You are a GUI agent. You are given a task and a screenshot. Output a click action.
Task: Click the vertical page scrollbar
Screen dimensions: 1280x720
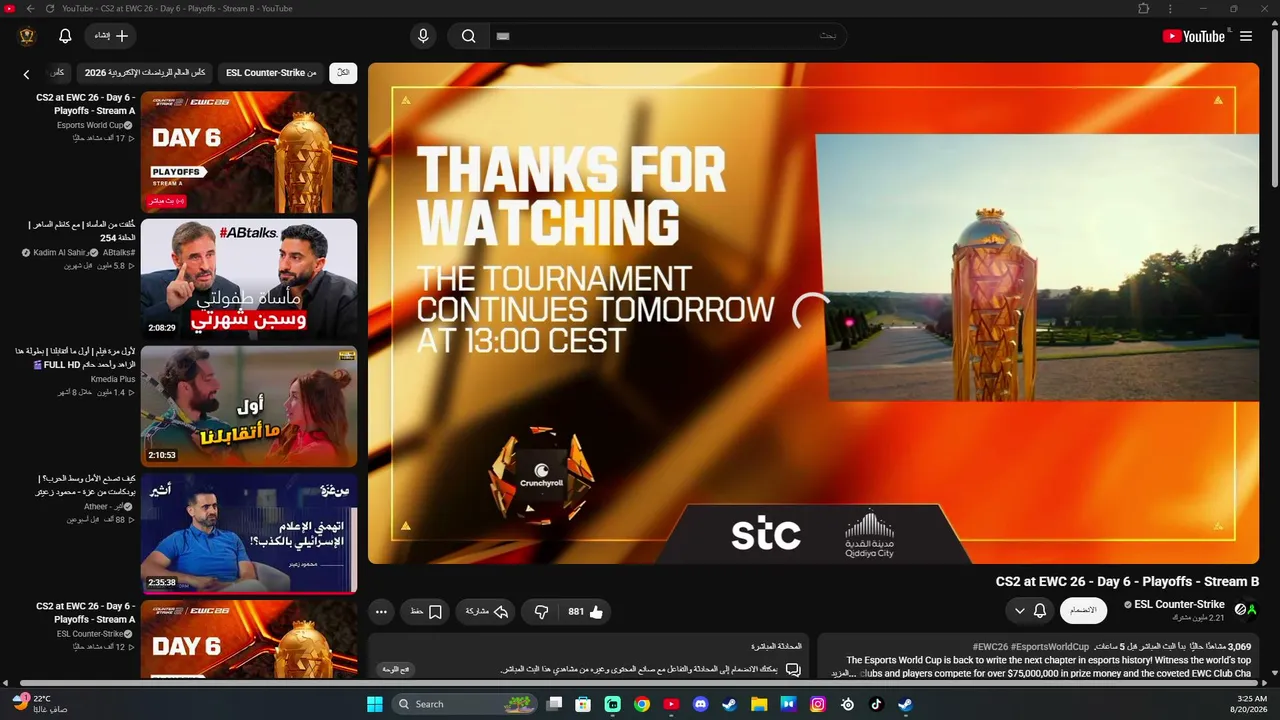pyautogui.click(x=1274, y=110)
